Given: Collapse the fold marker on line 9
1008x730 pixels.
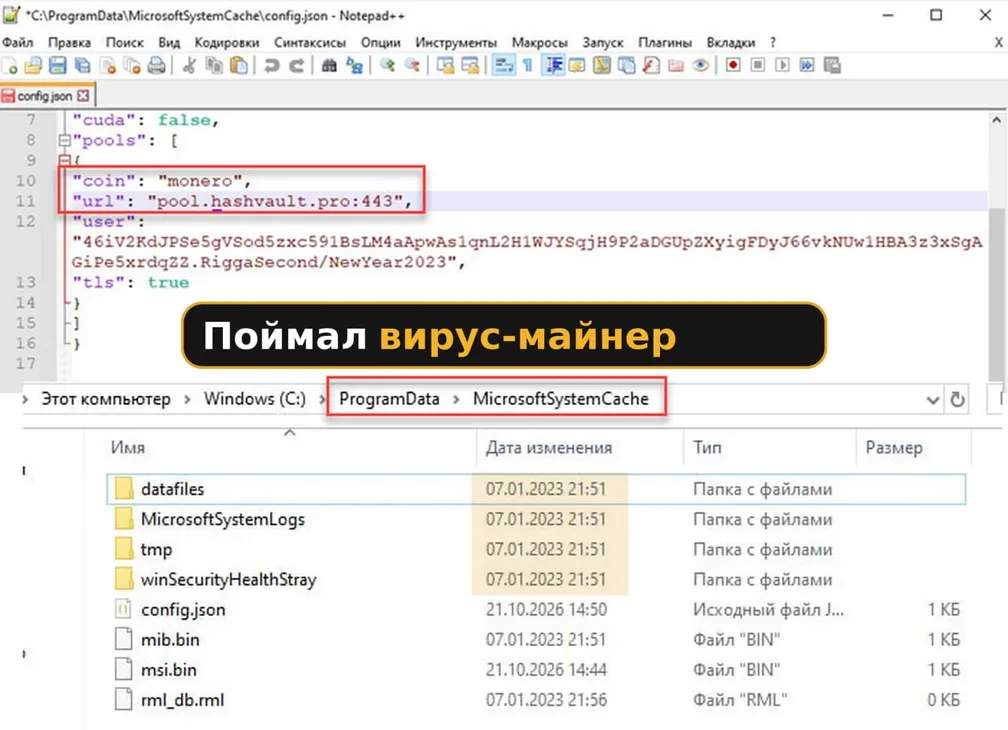Looking at the screenshot, I should pyautogui.click(x=64, y=160).
